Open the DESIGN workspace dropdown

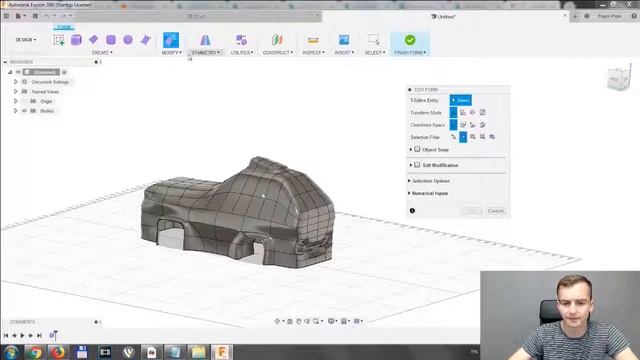click(26, 40)
